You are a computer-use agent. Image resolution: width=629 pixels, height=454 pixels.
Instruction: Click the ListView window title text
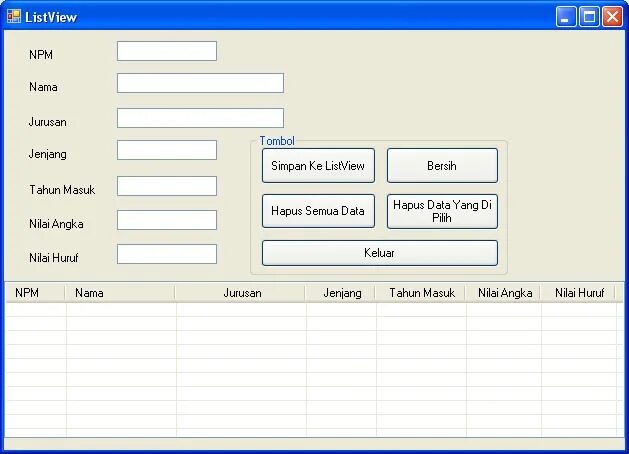(51, 17)
